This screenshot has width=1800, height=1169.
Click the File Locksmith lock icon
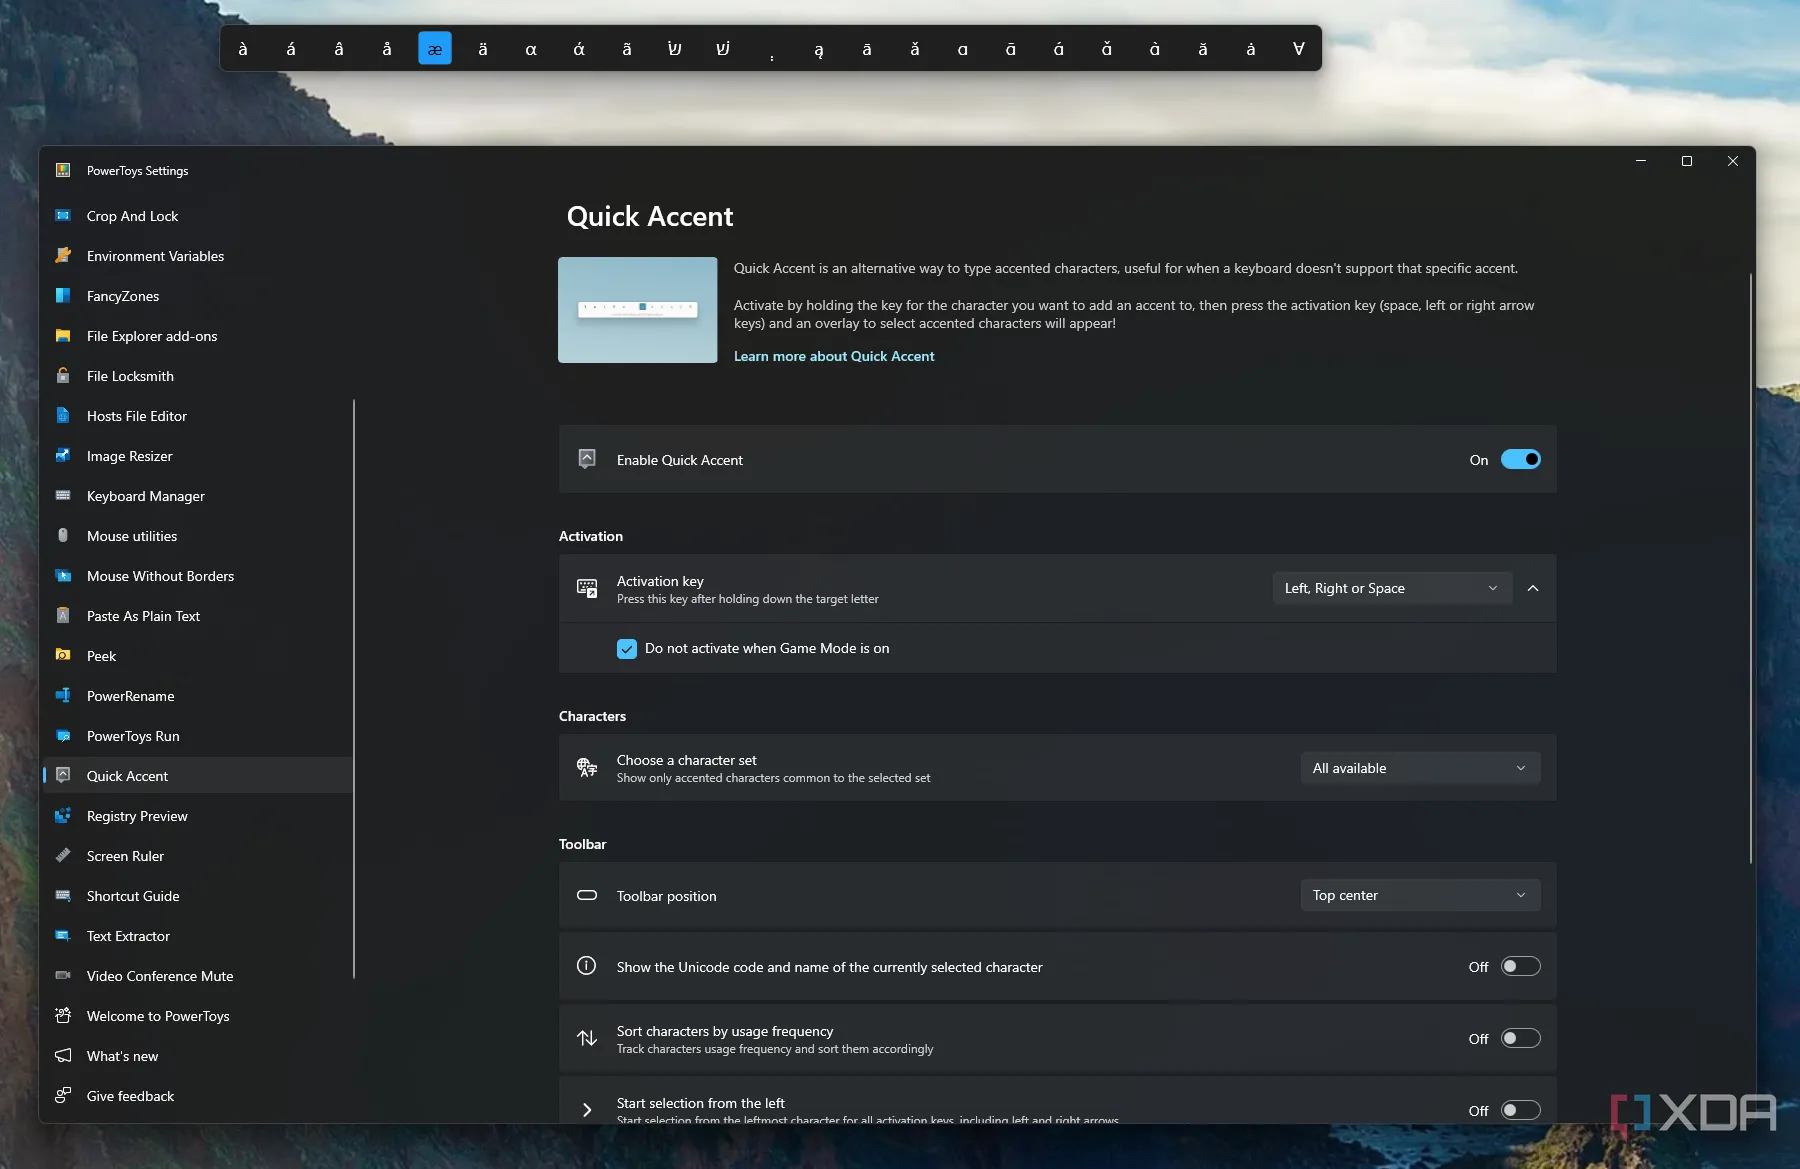click(x=63, y=376)
